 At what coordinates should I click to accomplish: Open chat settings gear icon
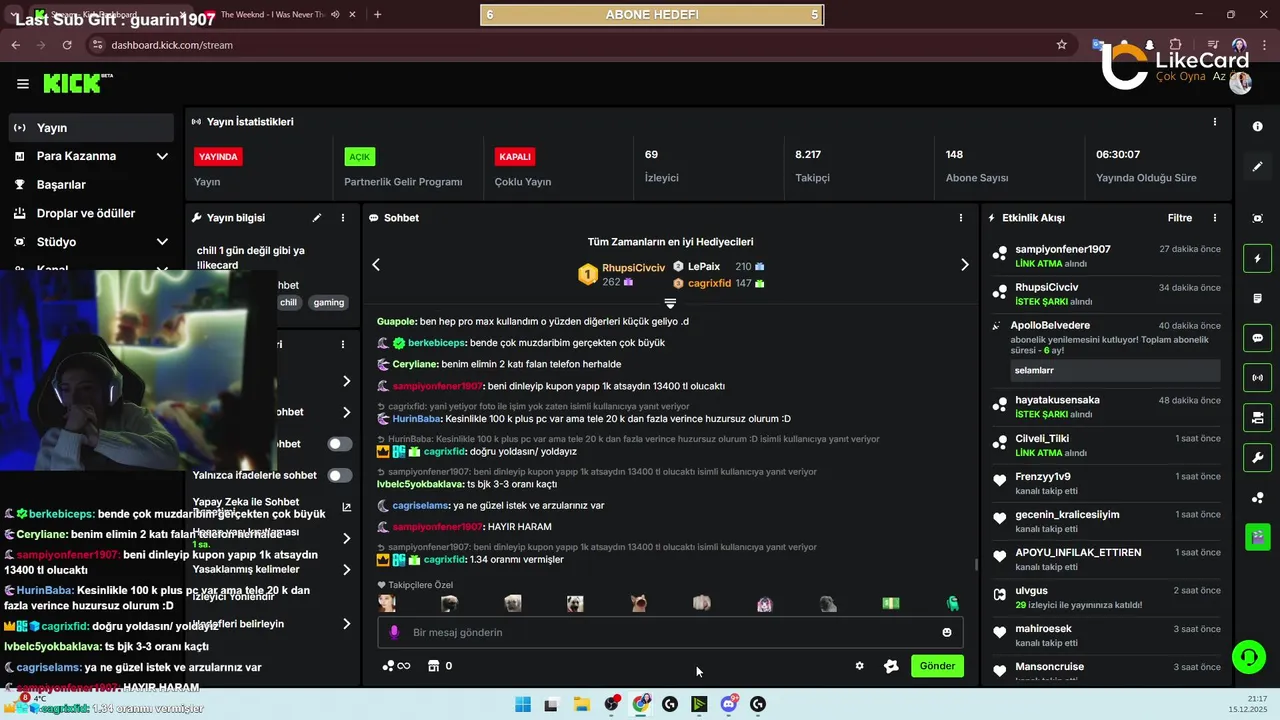(x=859, y=666)
